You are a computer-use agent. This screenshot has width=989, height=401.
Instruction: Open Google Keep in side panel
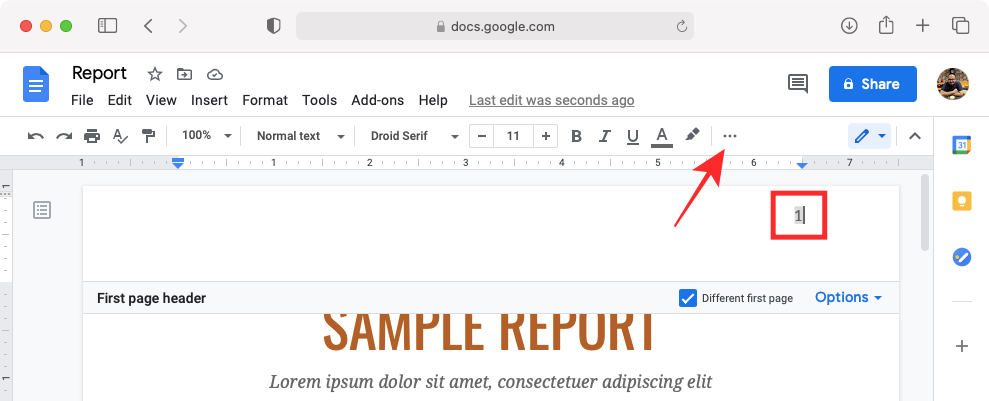coord(961,200)
